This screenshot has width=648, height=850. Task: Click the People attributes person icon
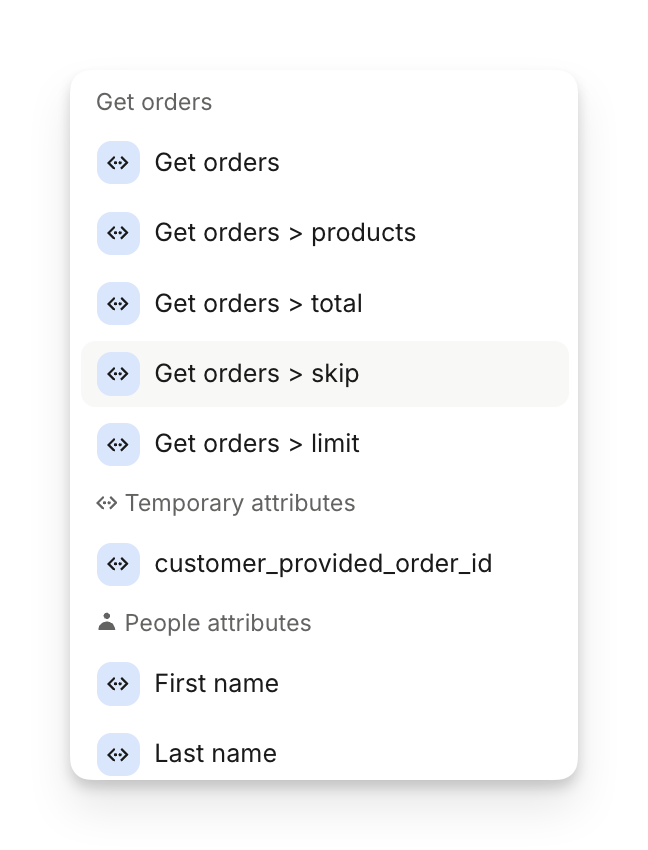click(x=107, y=623)
